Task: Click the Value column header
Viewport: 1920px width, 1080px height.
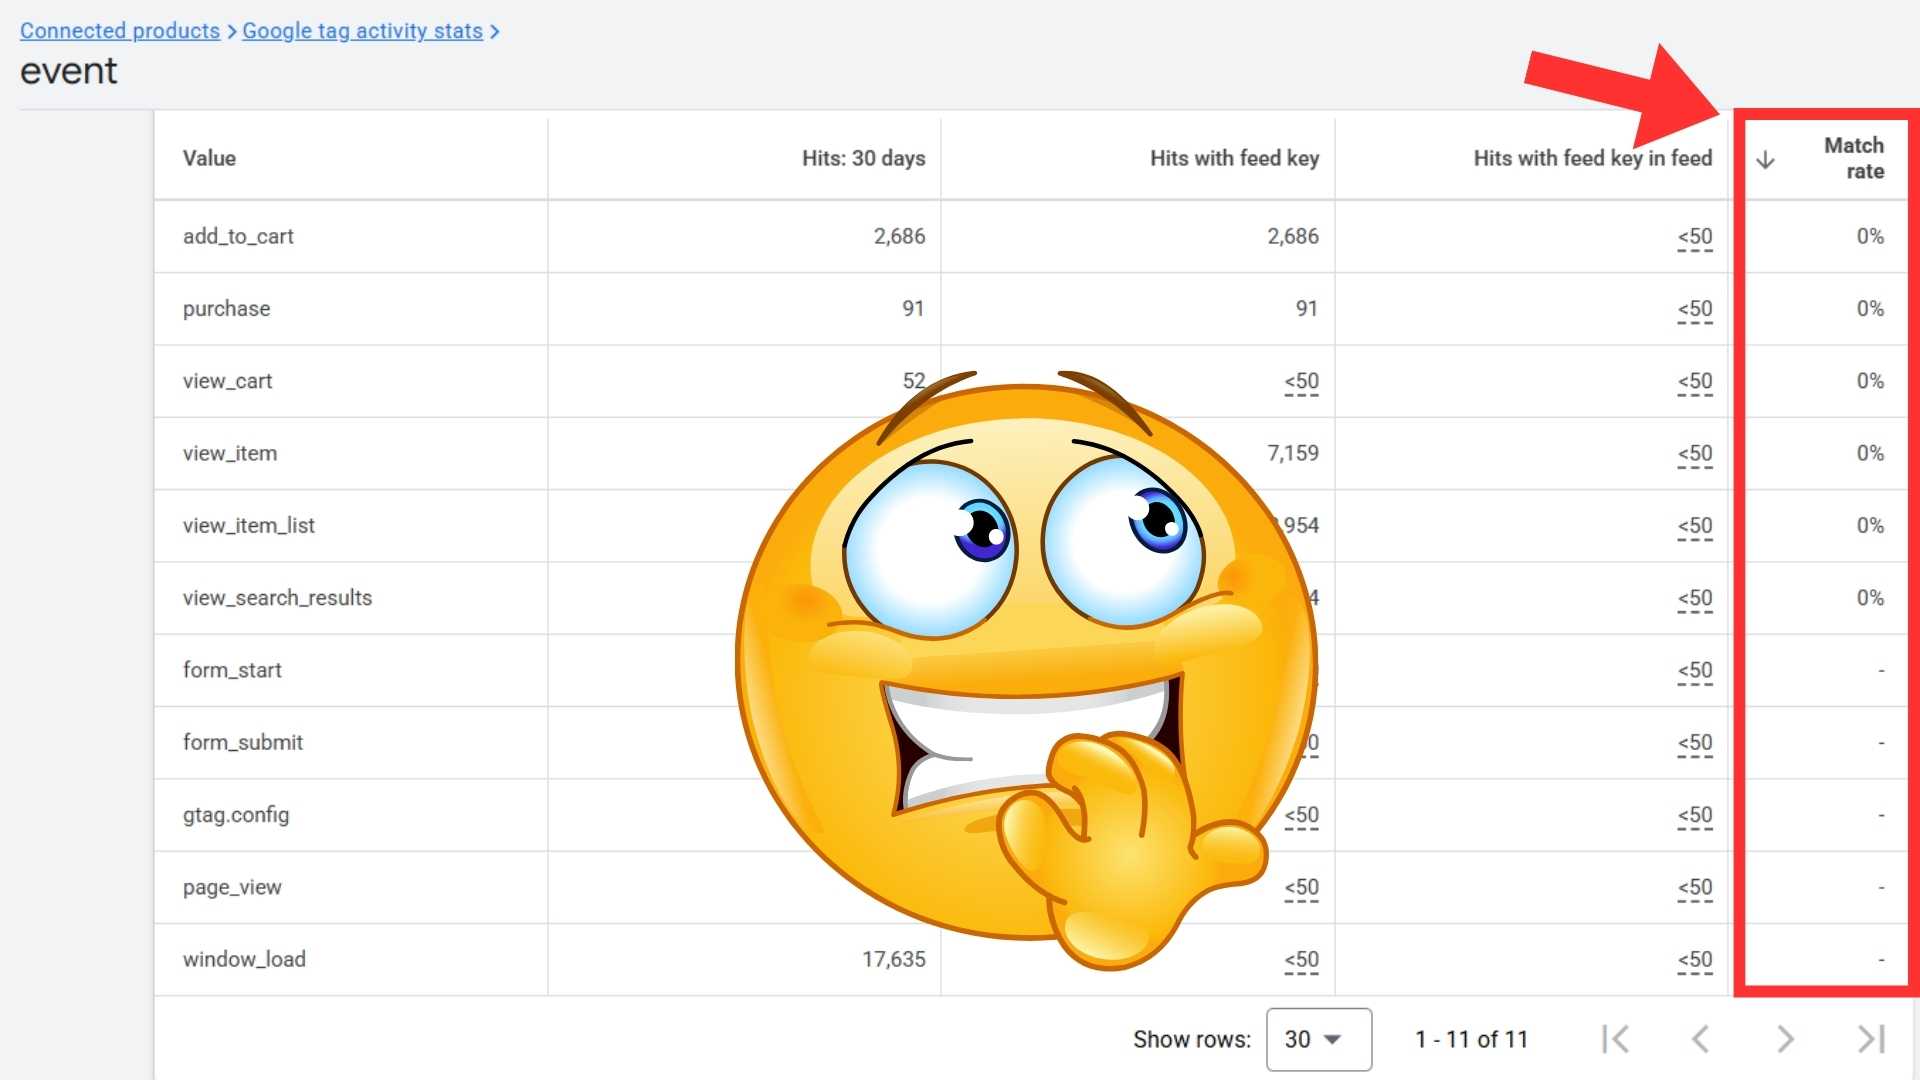Action: coord(209,158)
